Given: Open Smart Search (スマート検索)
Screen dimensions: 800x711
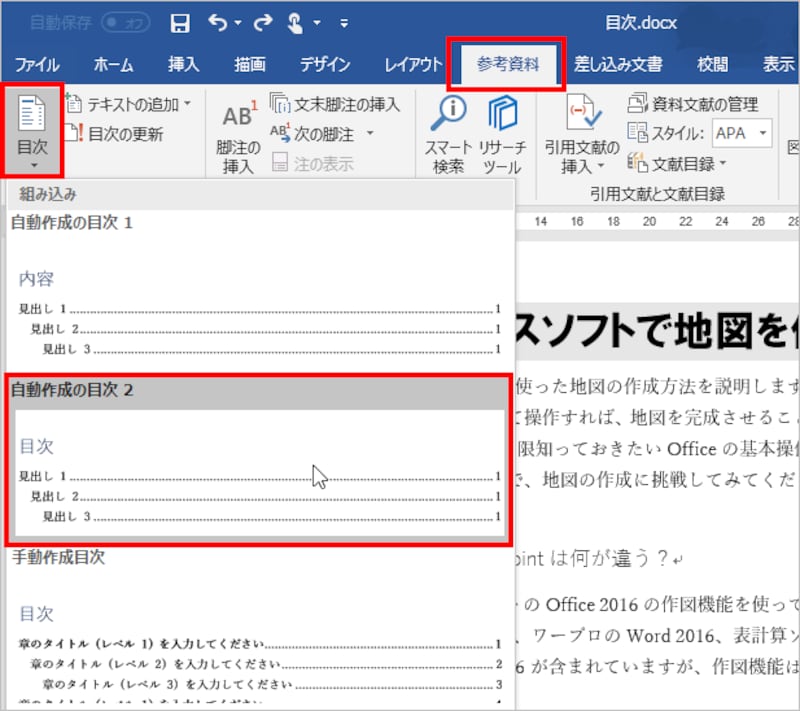Looking at the screenshot, I should pos(448,134).
